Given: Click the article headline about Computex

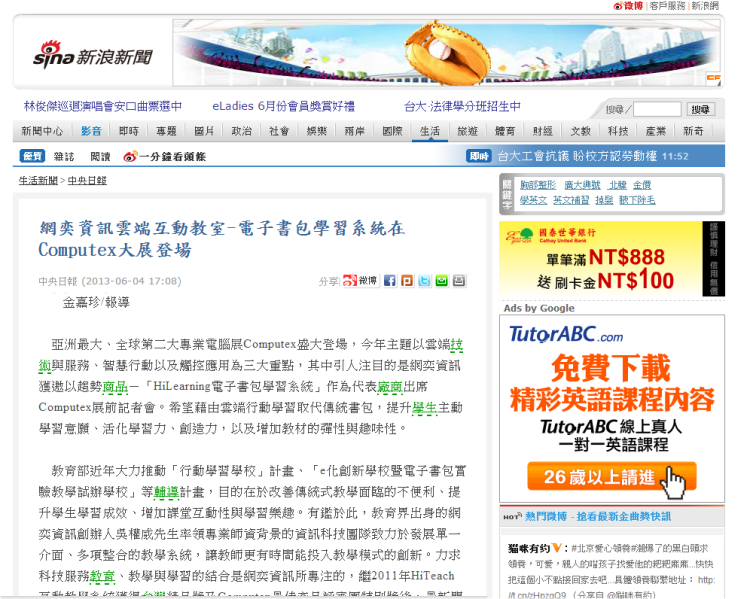Looking at the screenshot, I should coord(222,239).
